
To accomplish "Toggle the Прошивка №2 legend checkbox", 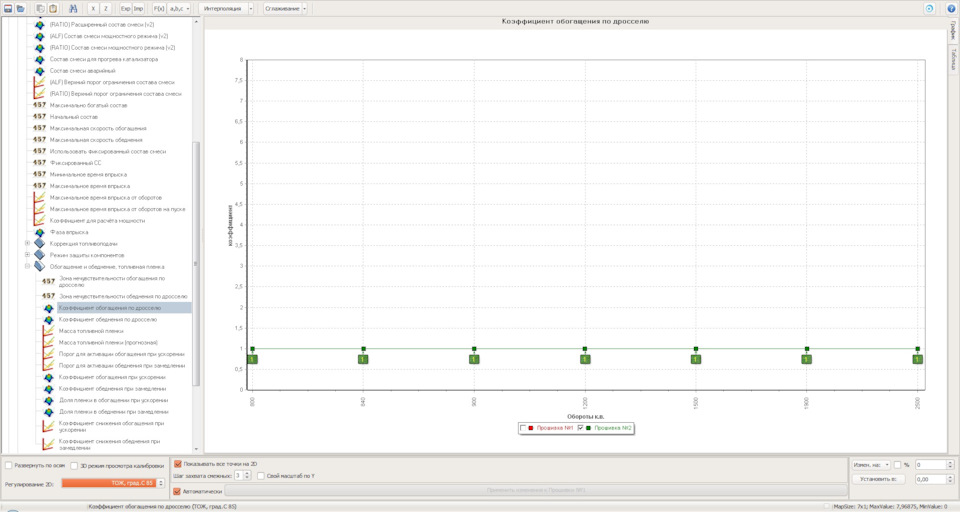I will tap(580, 428).
